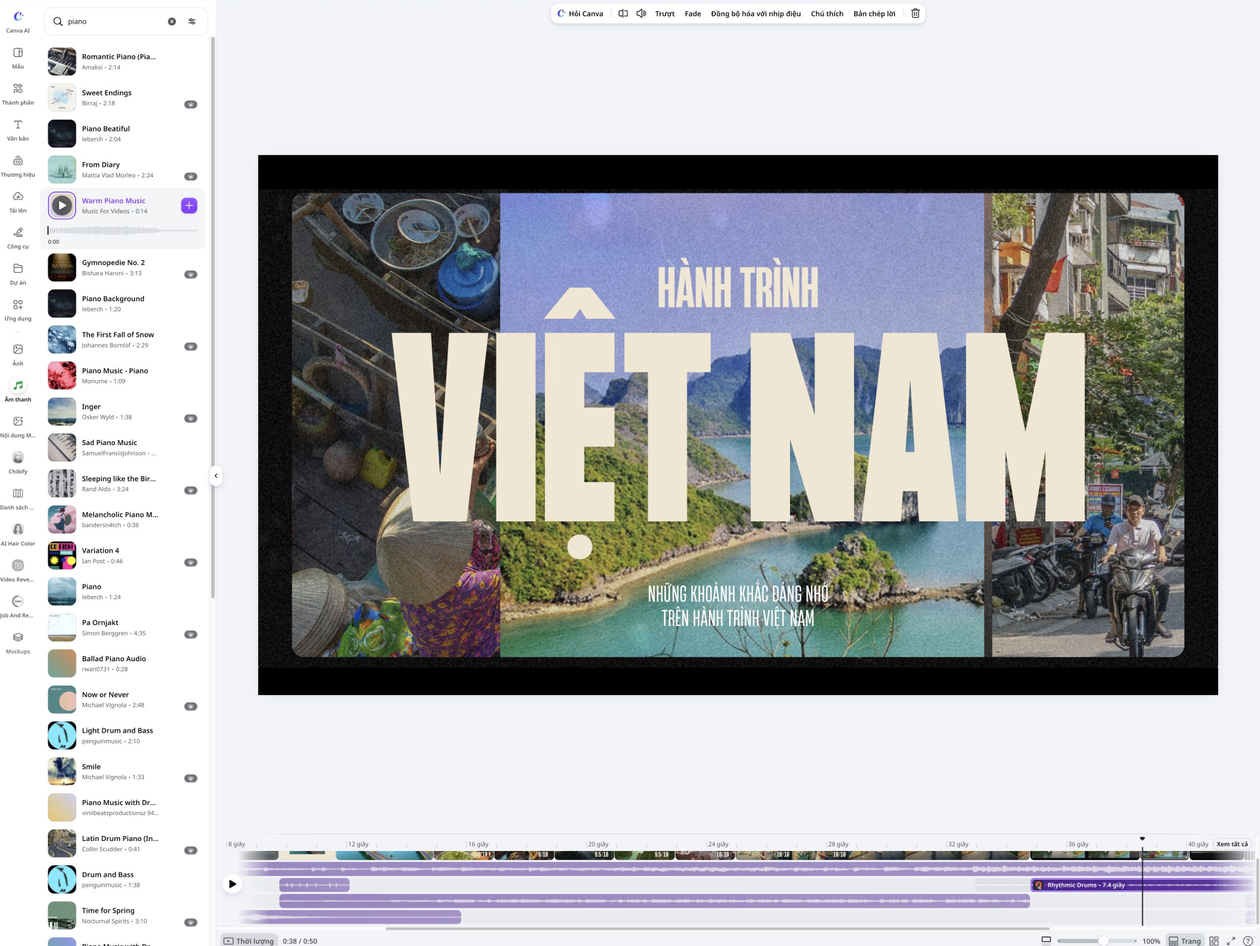Enter fullscreen presentation mode
This screenshot has width=1260, height=946.
[x=1231, y=941]
